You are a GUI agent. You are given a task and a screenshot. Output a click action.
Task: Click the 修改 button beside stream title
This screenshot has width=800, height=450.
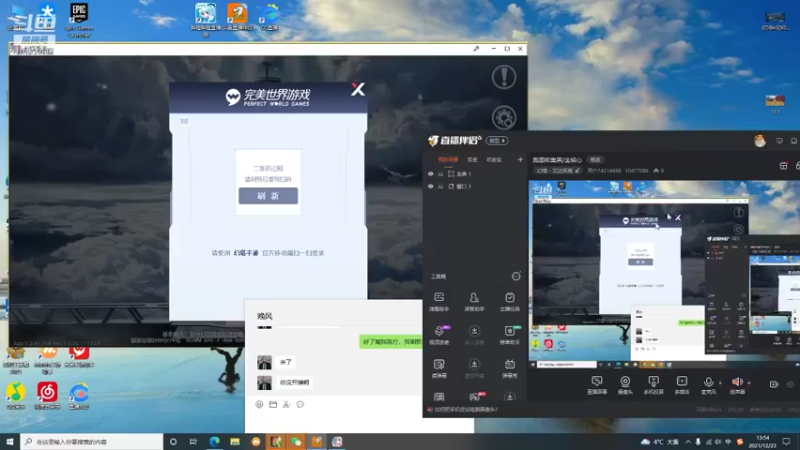(x=595, y=160)
